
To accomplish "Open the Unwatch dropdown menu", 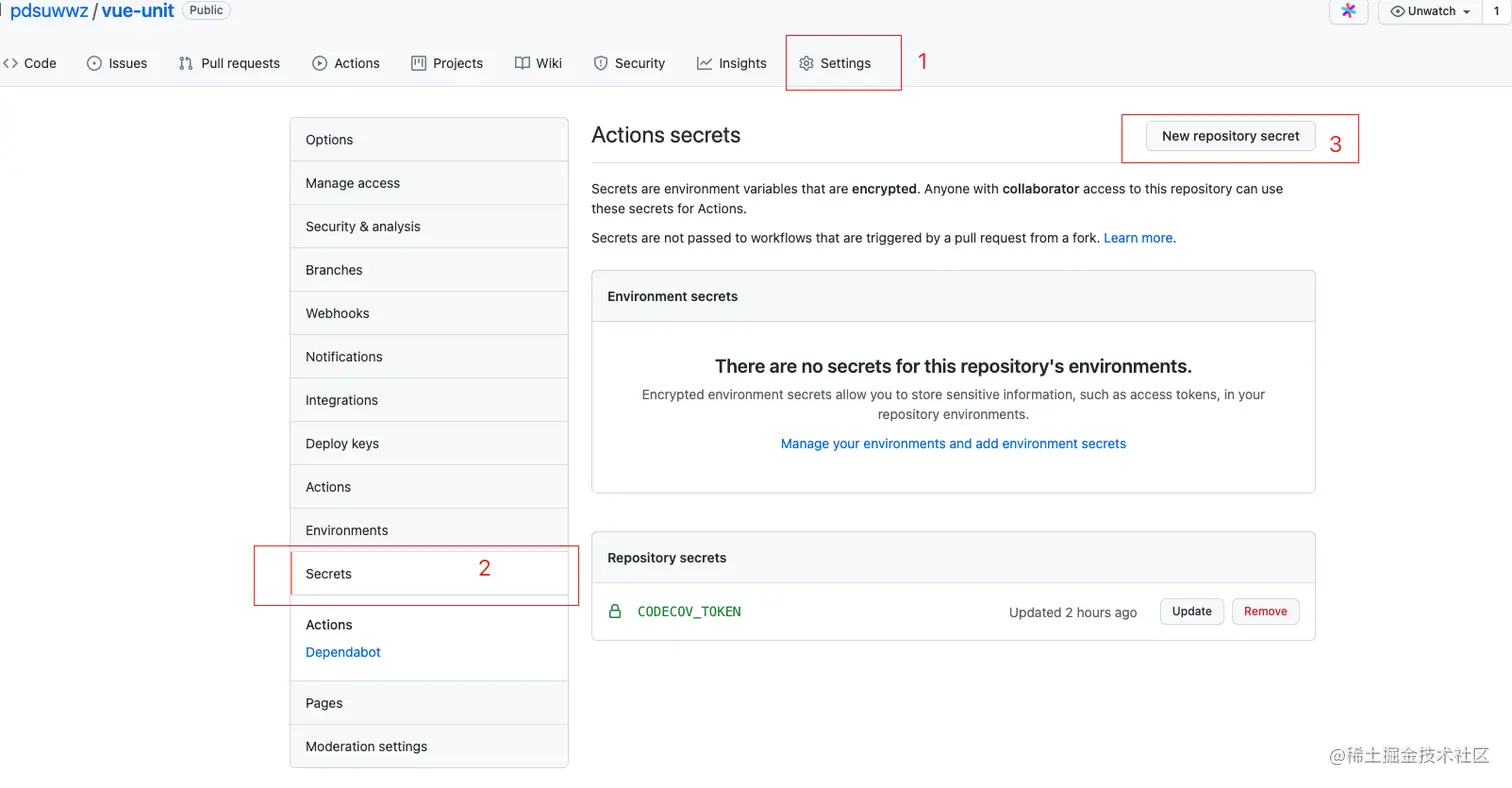I will [x=1431, y=11].
